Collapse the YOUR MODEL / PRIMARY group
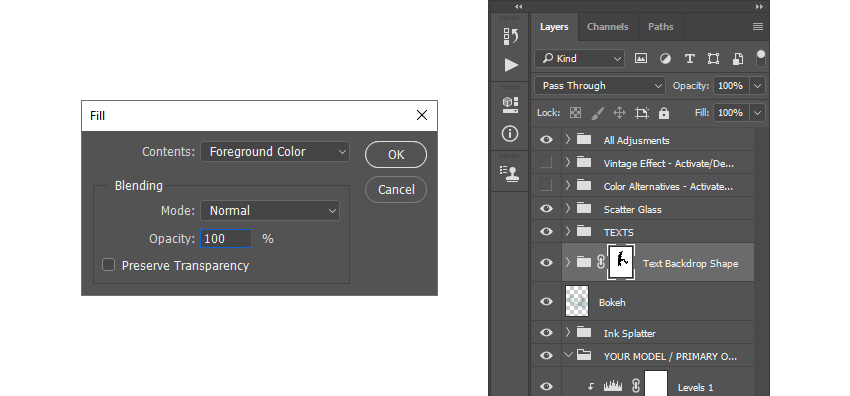 point(568,355)
